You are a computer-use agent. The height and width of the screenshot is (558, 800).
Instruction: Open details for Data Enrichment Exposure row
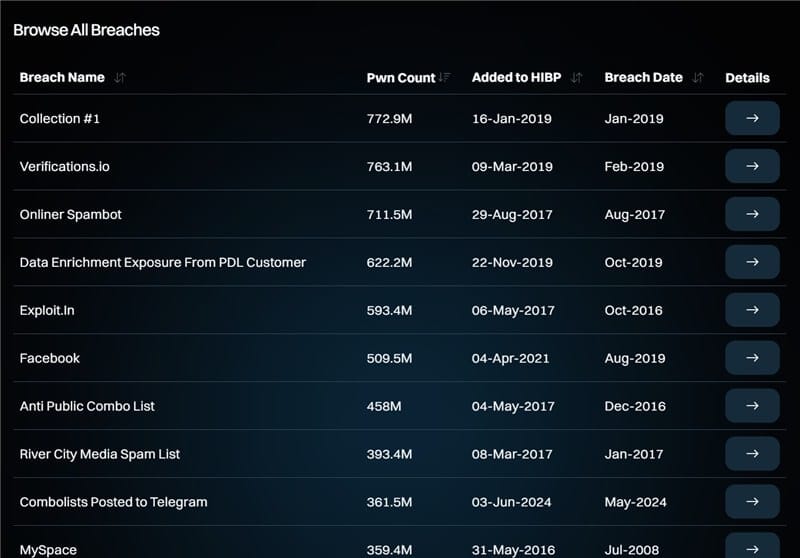[752, 262]
